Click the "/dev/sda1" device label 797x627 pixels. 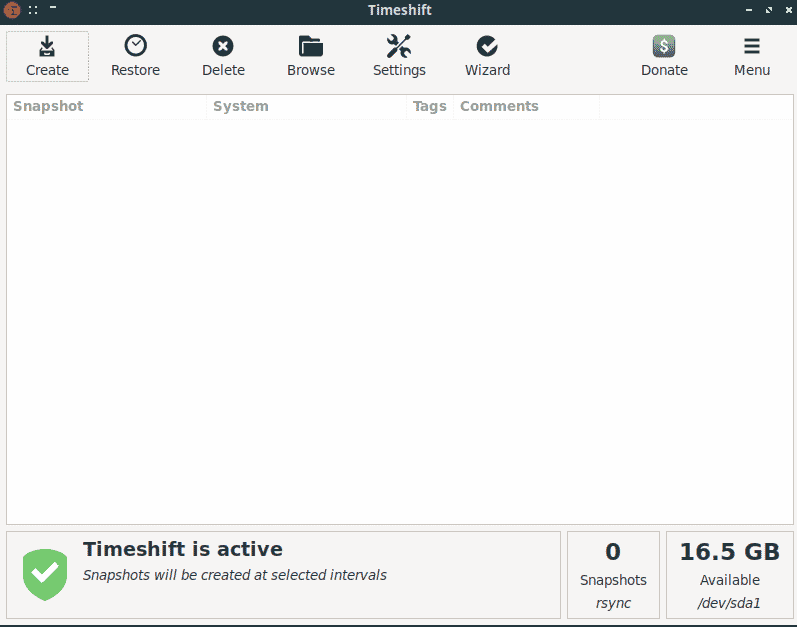[729, 603]
